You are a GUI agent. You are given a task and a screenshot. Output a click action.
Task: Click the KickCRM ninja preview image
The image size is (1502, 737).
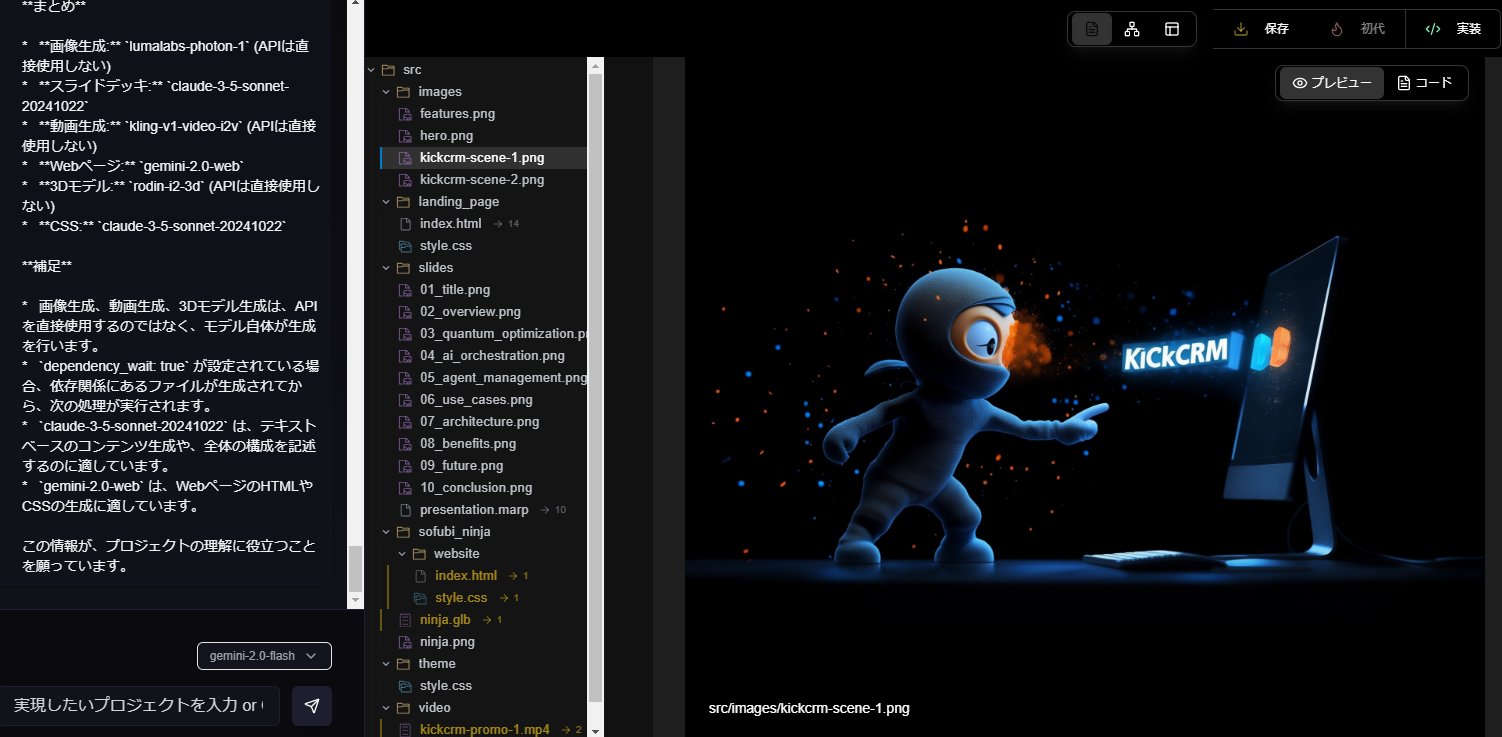tap(1084, 398)
